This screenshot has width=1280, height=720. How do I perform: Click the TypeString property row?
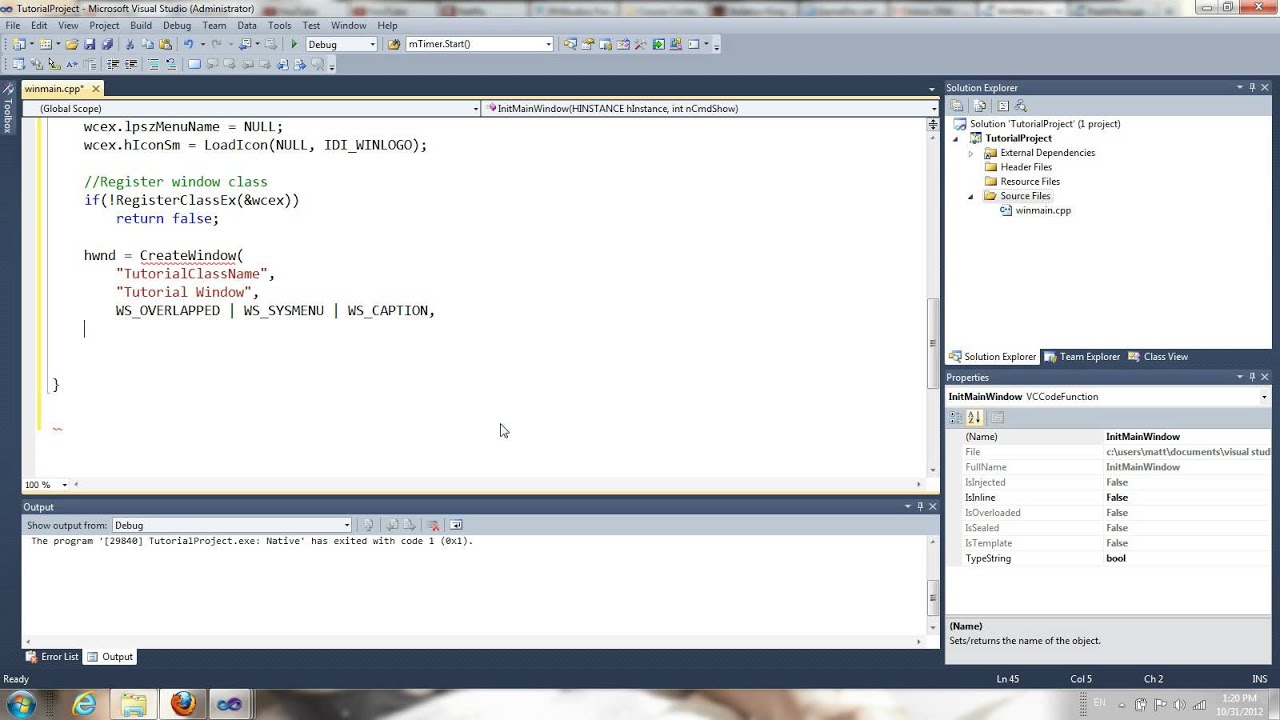pos(1108,559)
